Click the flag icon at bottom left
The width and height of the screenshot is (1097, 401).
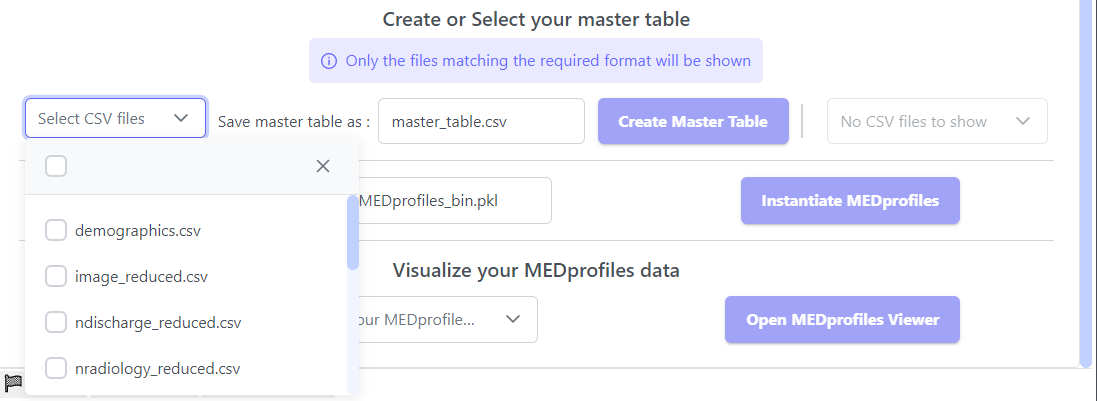click(x=13, y=381)
